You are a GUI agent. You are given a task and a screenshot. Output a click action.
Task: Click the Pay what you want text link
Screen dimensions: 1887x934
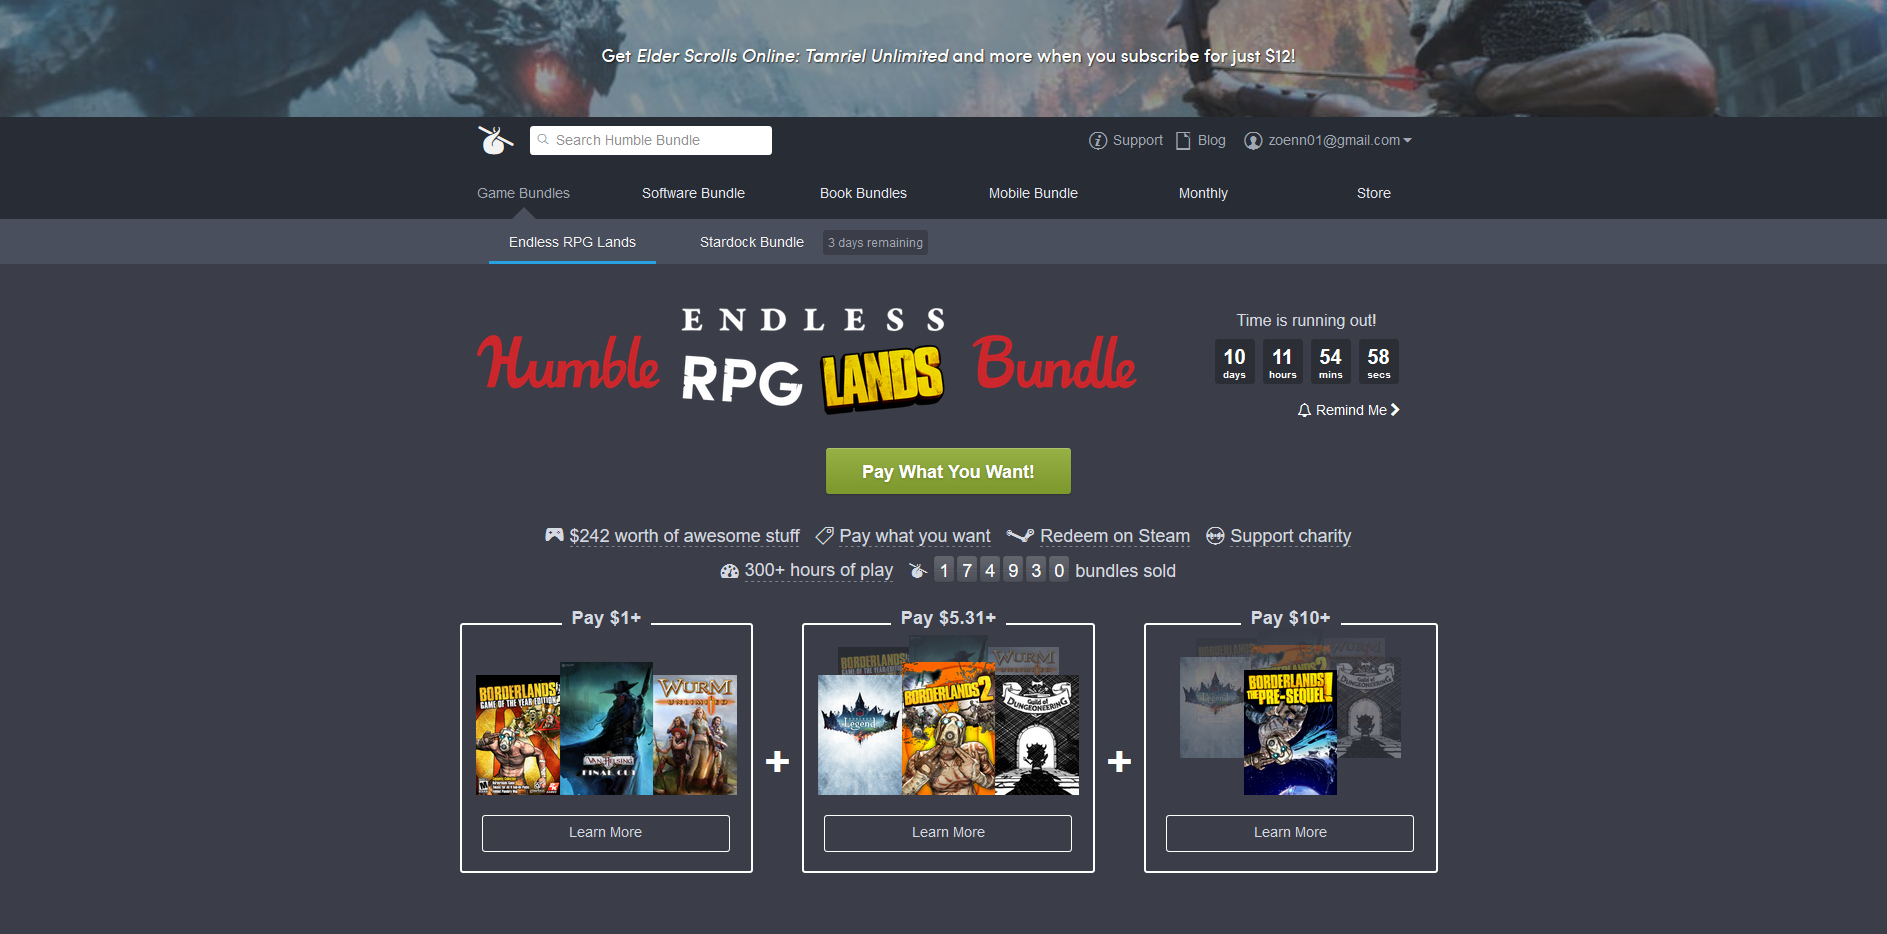pos(915,536)
